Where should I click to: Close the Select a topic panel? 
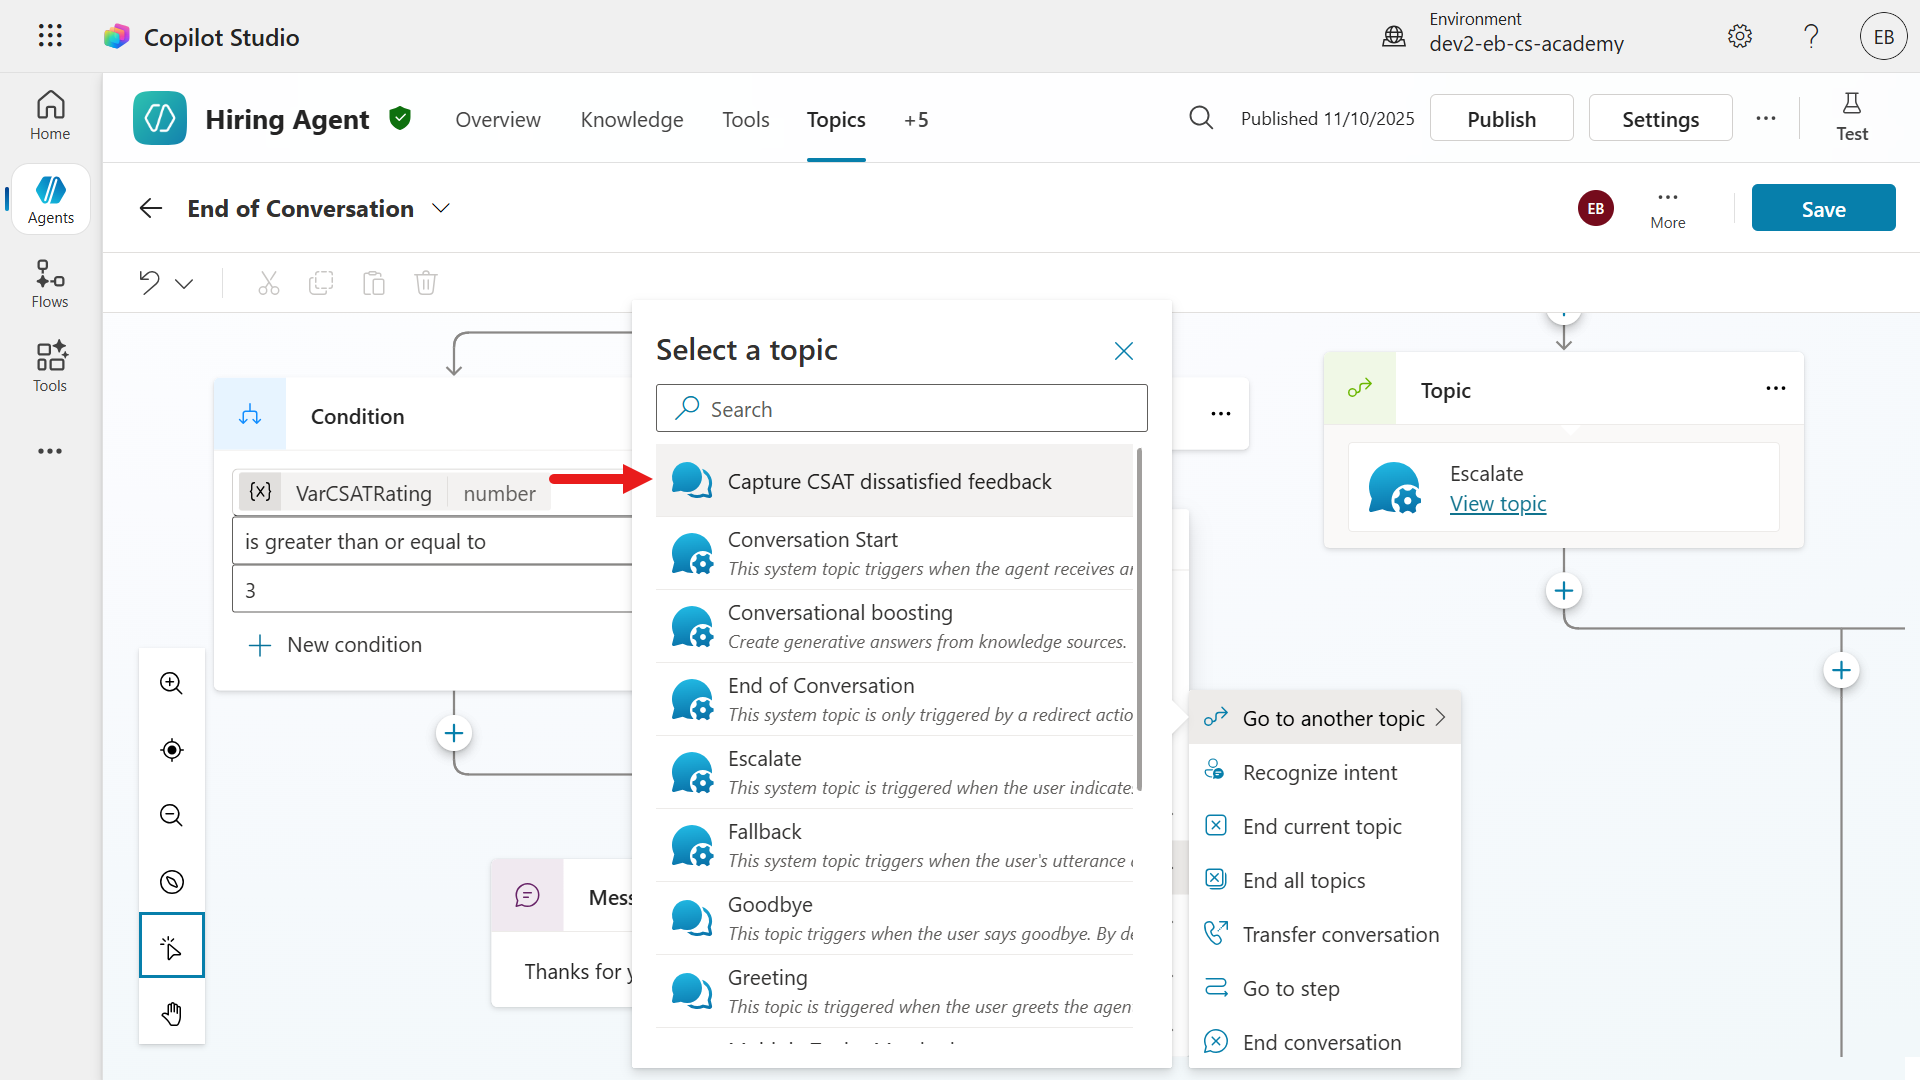point(1124,351)
